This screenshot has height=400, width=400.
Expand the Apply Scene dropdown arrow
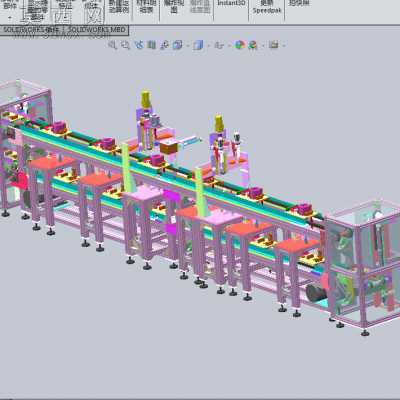pyautogui.click(x=263, y=45)
